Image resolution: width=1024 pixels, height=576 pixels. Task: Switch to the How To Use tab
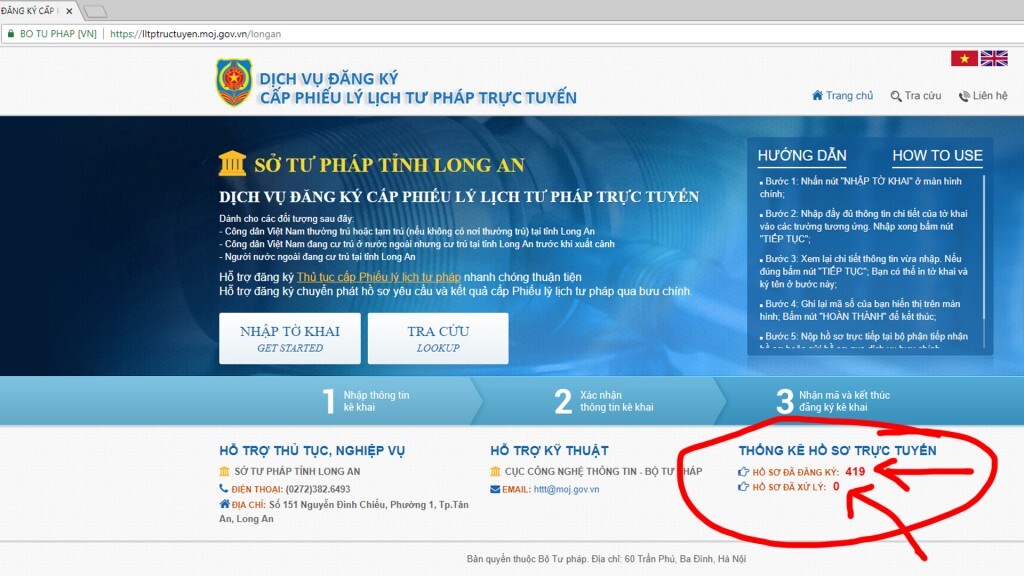(x=937, y=155)
